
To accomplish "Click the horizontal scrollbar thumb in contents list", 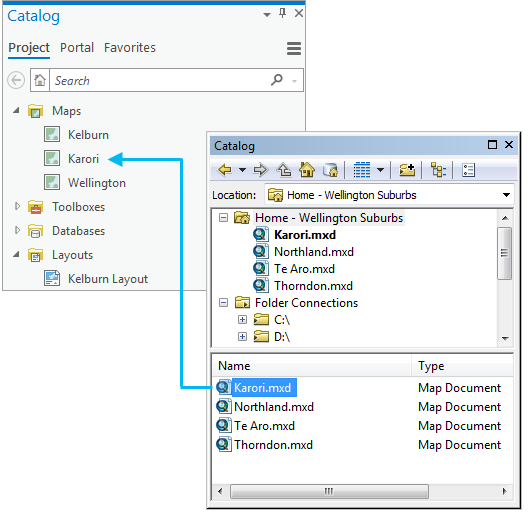I will [x=329, y=491].
